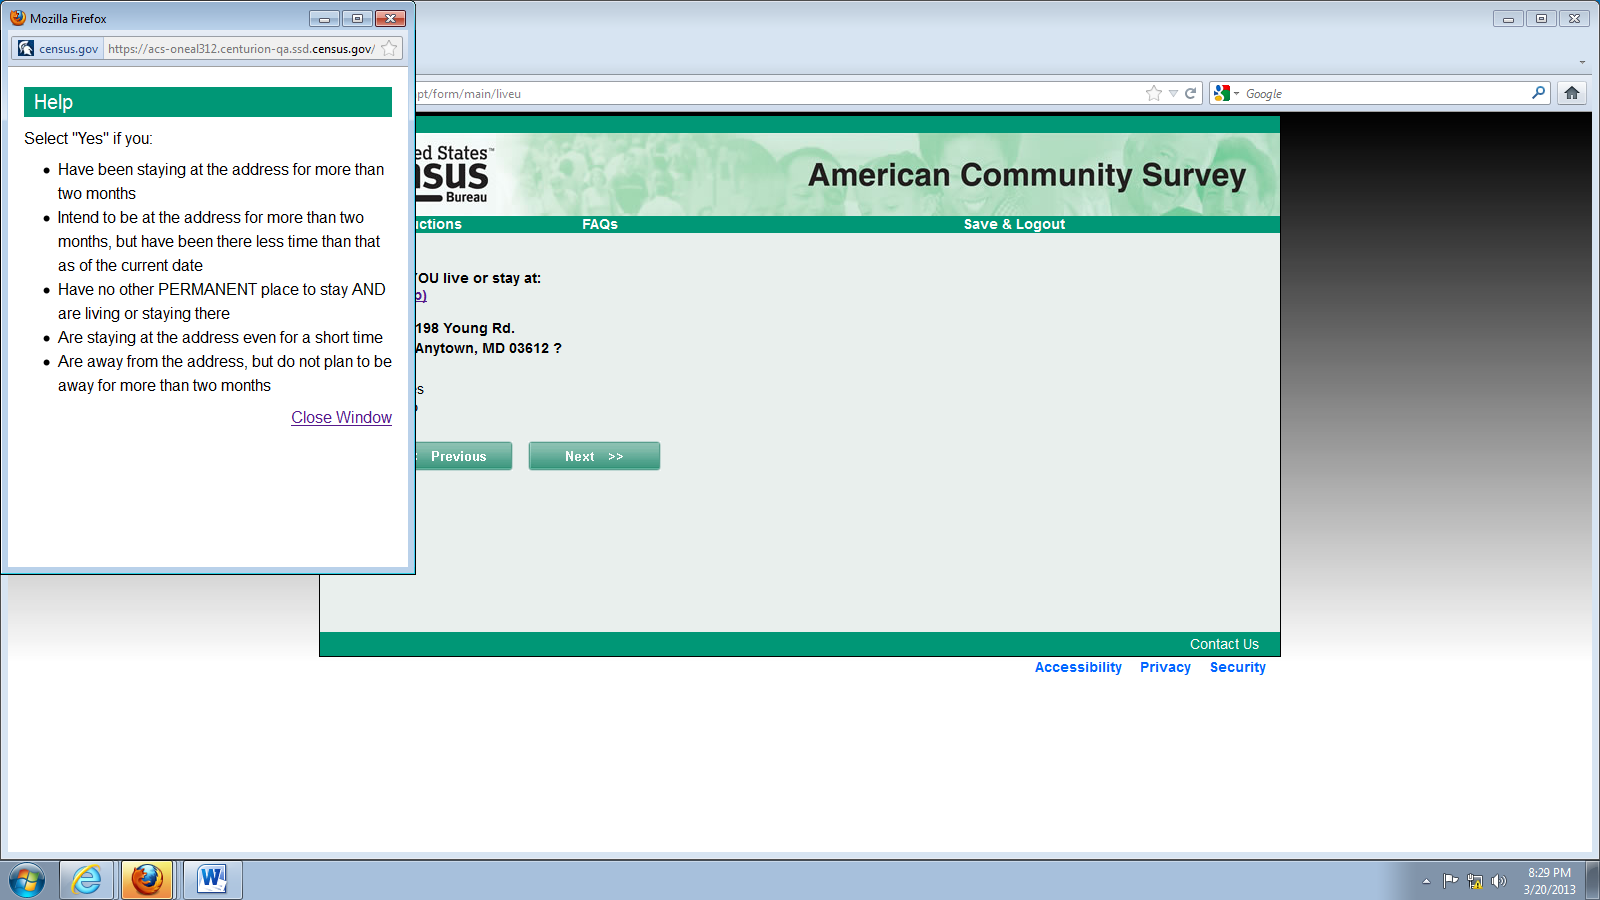Open the Security footer link
This screenshot has width=1600, height=900.
point(1238,667)
